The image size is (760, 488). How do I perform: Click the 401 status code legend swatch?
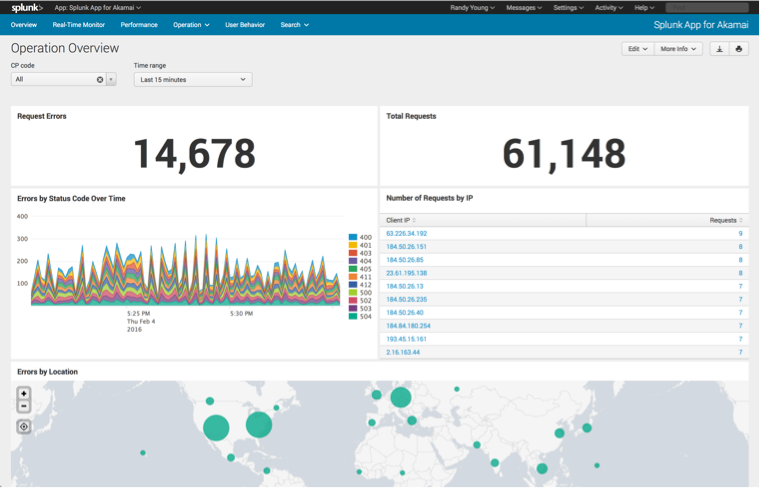click(x=353, y=245)
